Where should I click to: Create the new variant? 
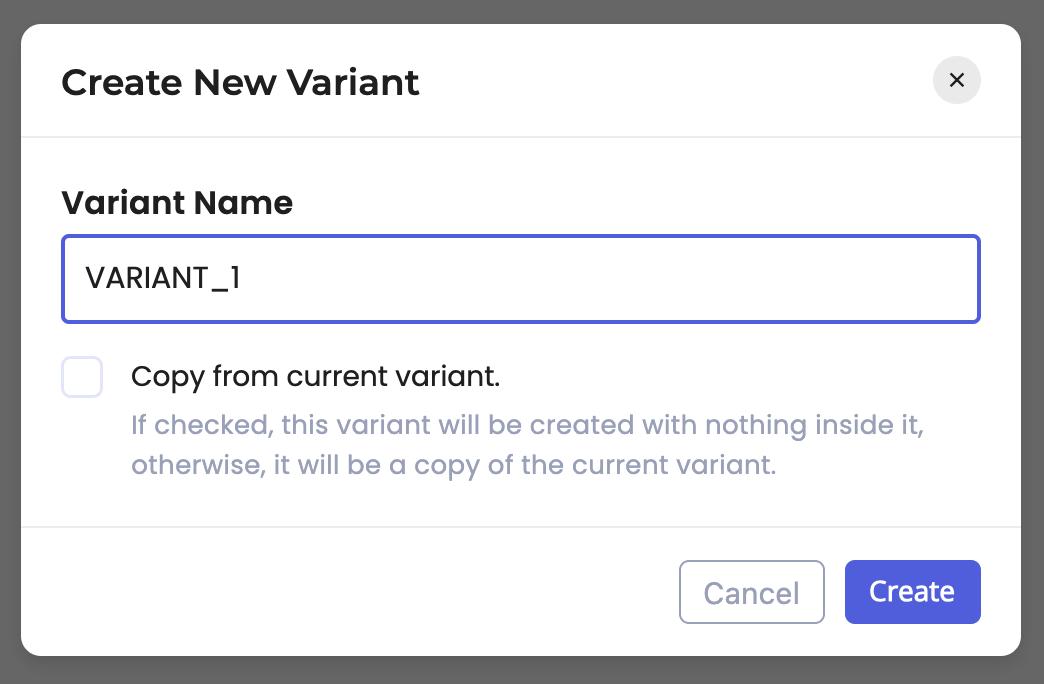tap(912, 592)
